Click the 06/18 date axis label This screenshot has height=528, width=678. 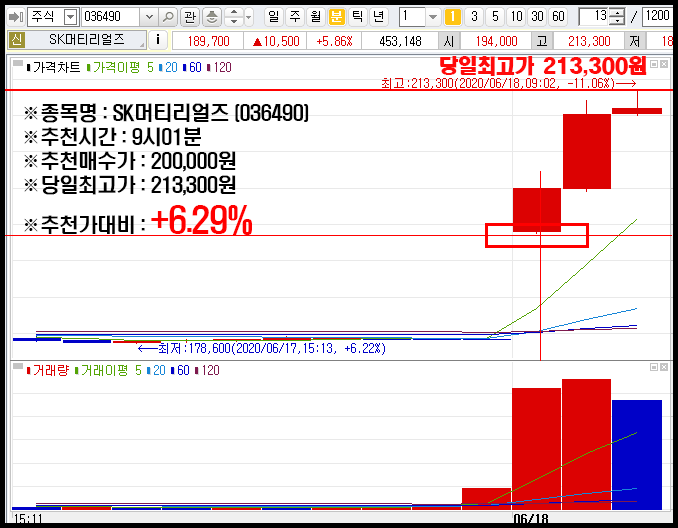click(531, 518)
